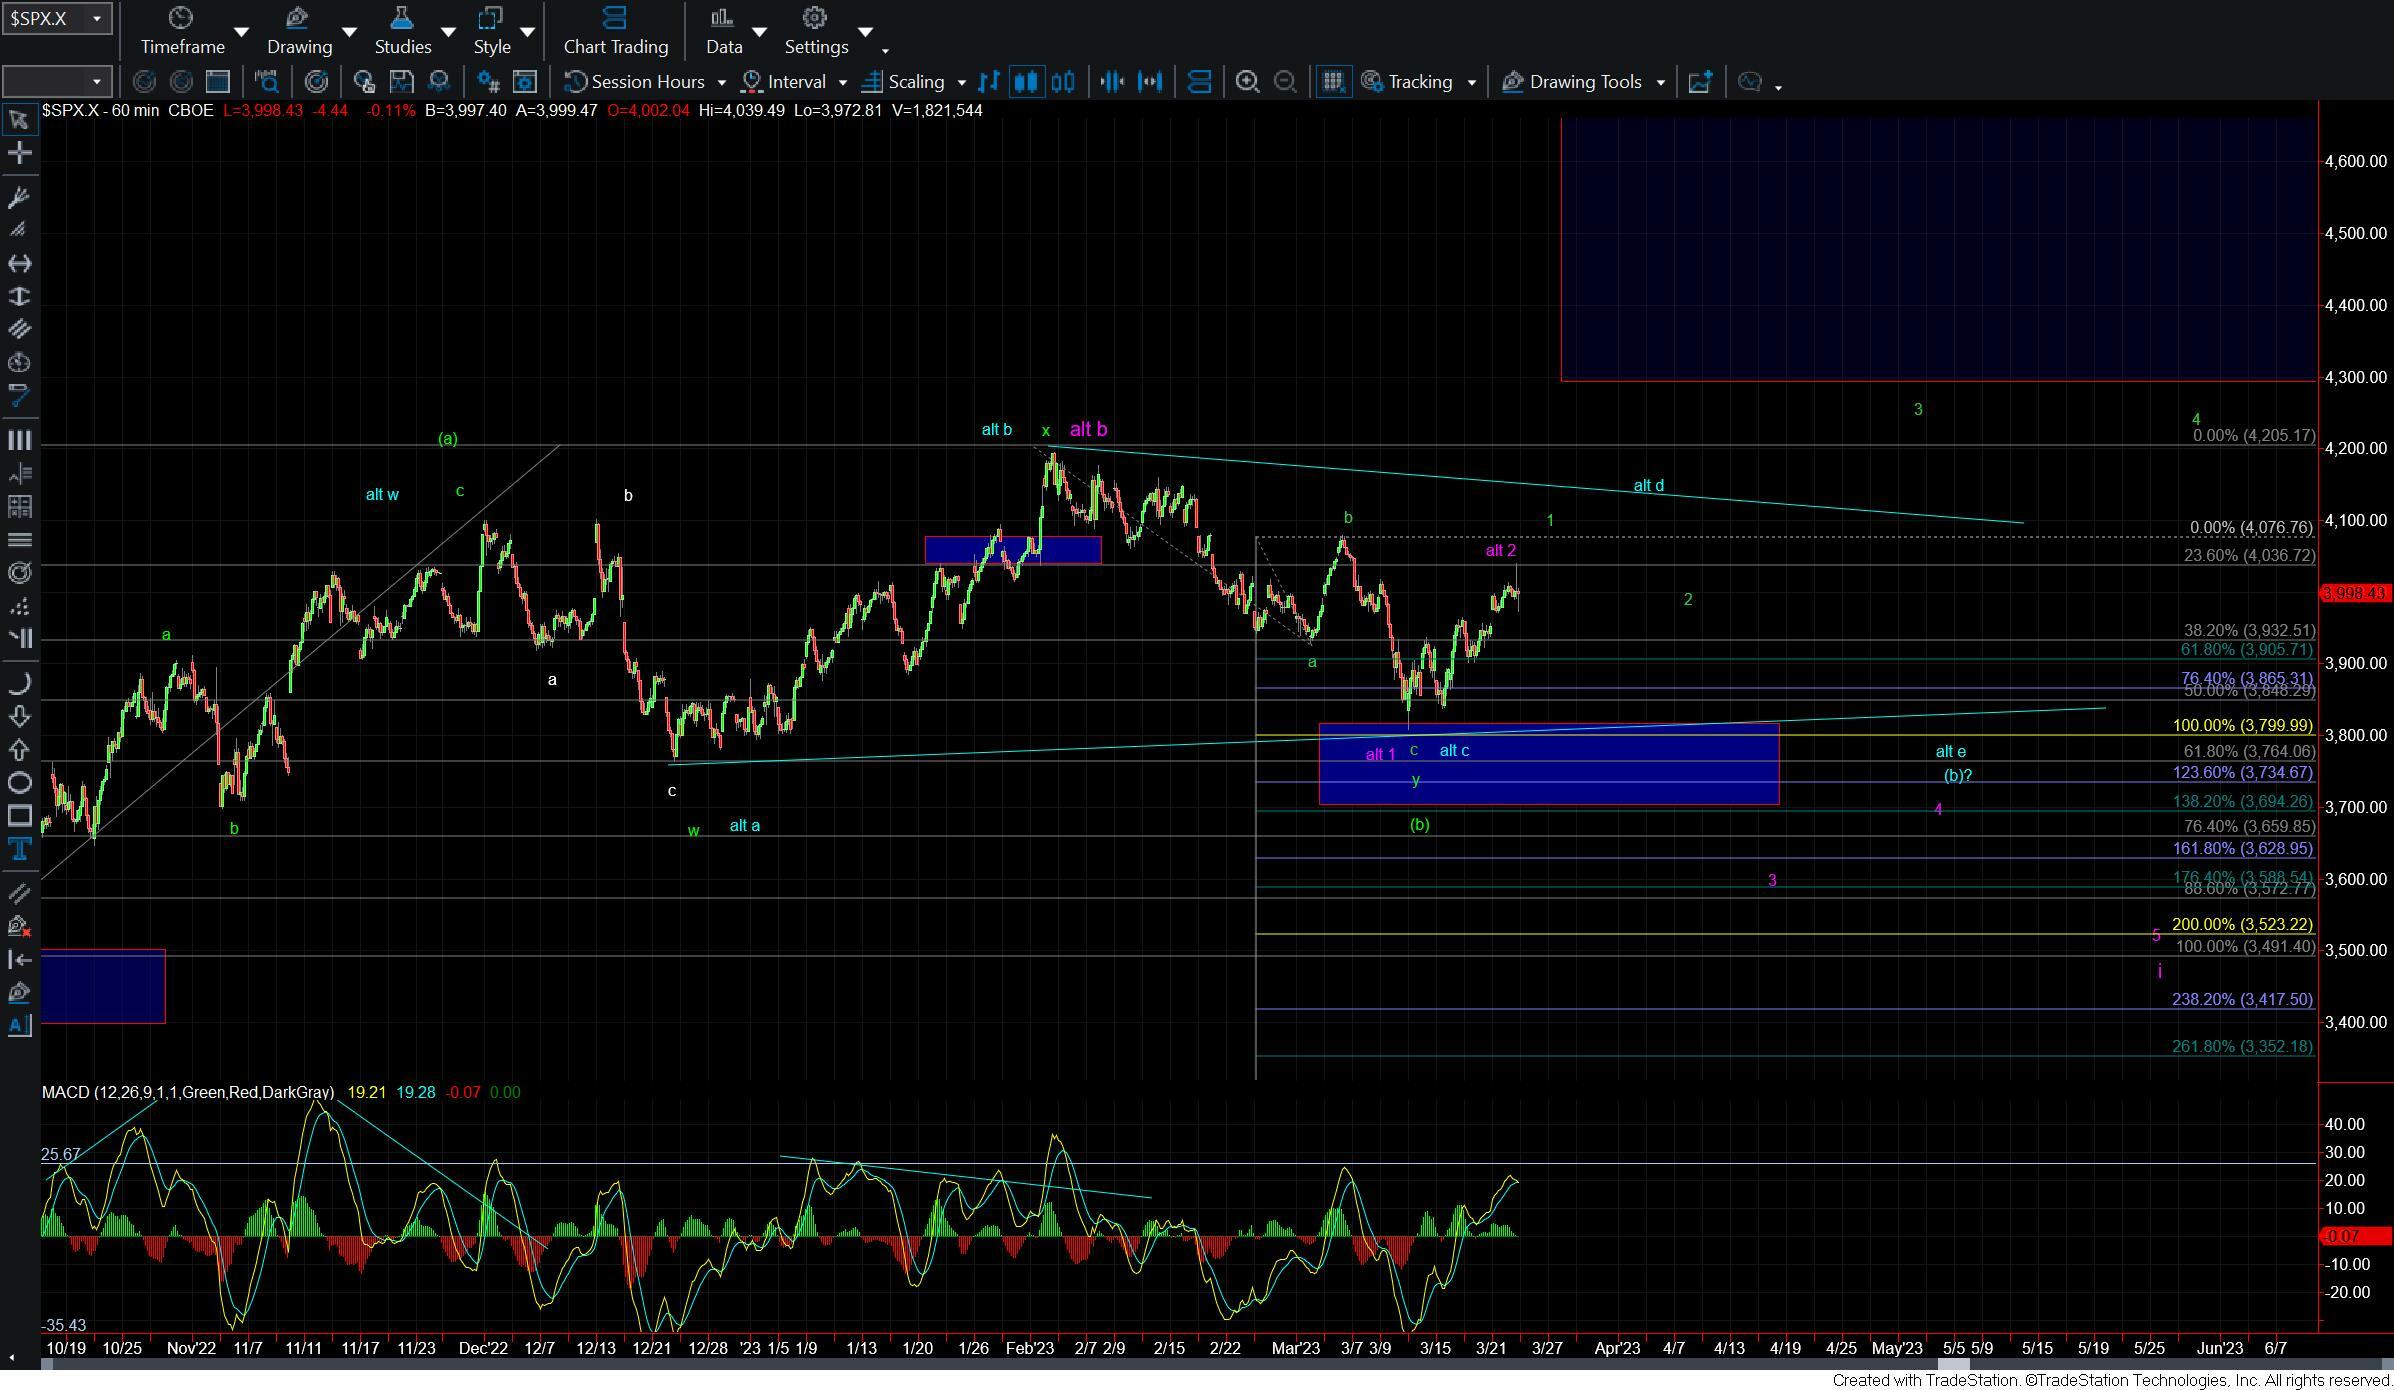The width and height of the screenshot is (2394, 1390).
Task: Pick the up arrow drawing tool
Action: (19, 749)
